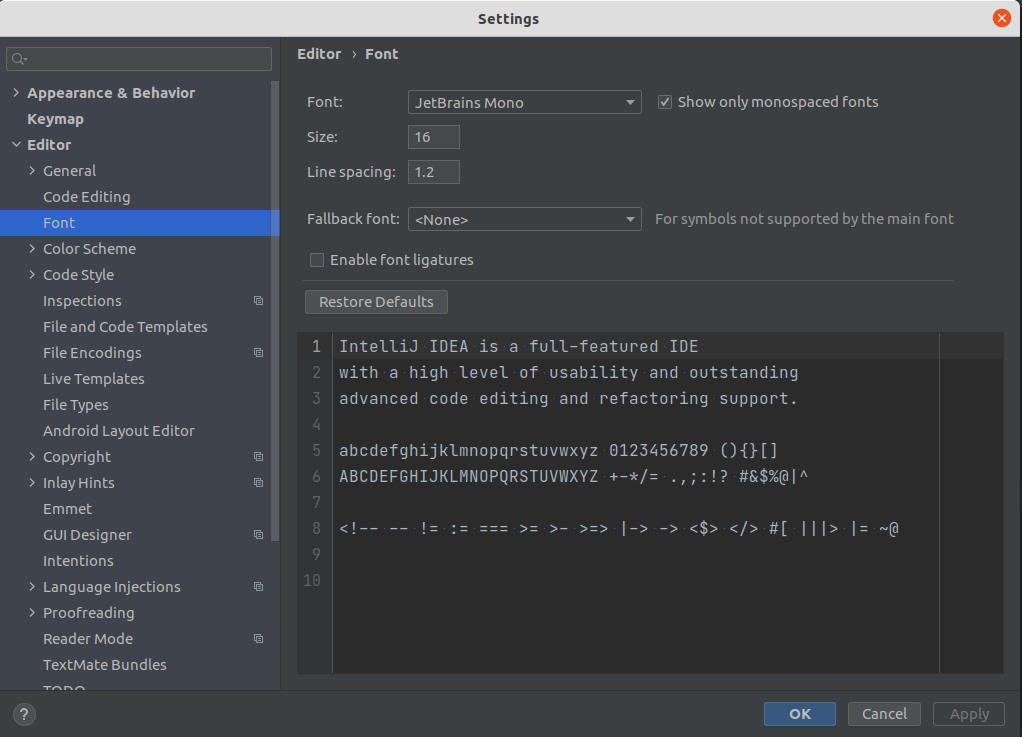Image resolution: width=1022 pixels, height=737 pixels.
Task: Click into the Line spacing field
Action: coord(433,172)
